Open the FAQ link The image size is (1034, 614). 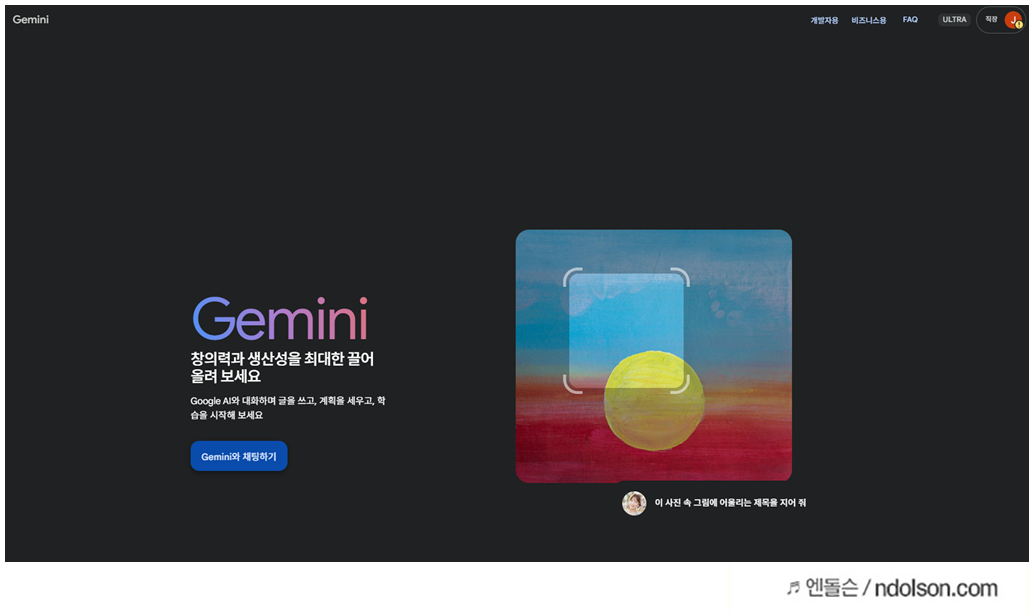[x=910, y=20]
